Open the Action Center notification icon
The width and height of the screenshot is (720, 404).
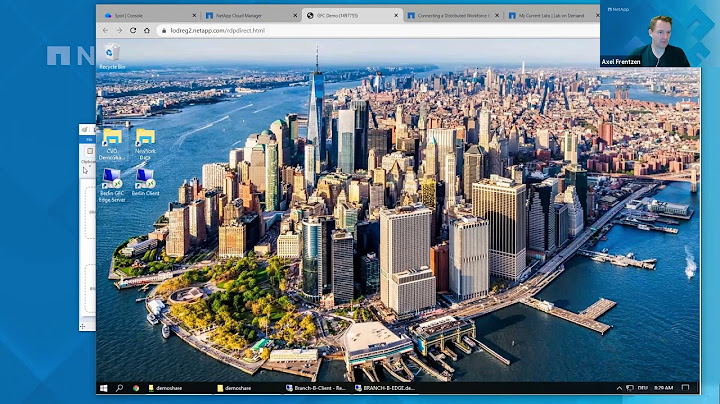tap(686, 388)
